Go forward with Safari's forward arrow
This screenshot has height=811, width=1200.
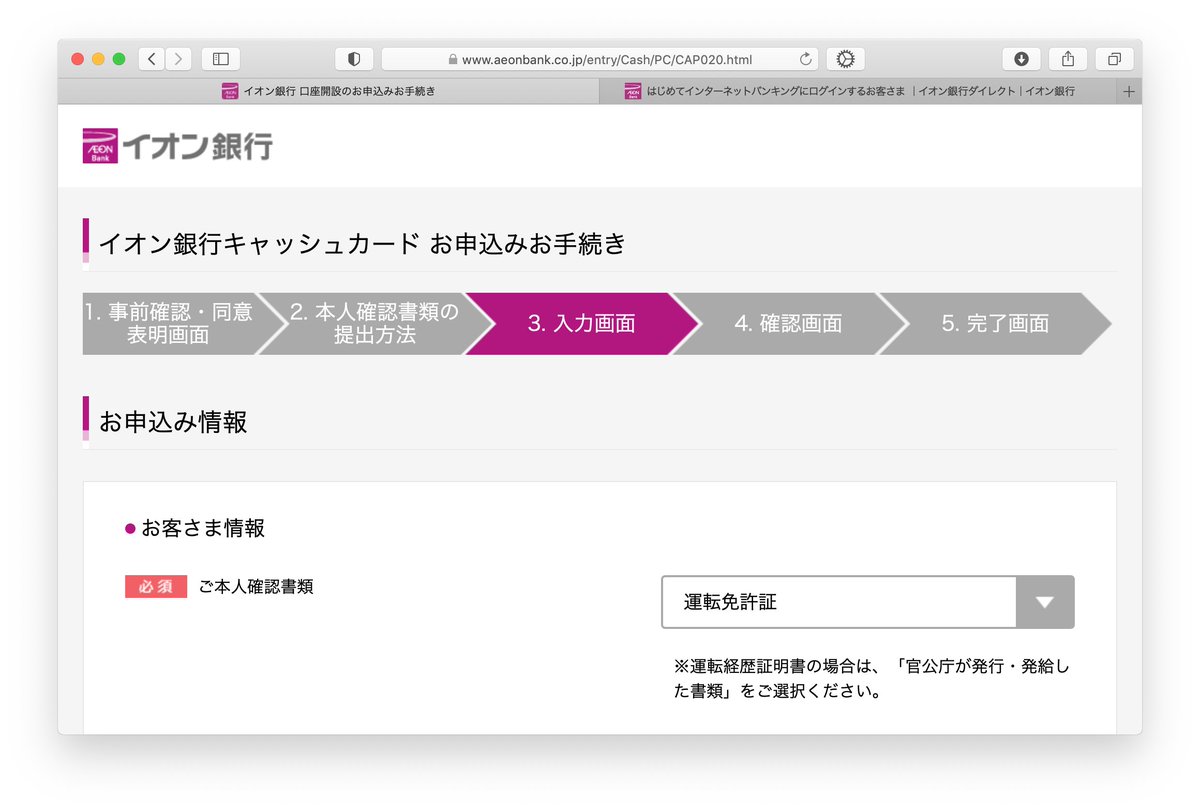coord(179,59)
